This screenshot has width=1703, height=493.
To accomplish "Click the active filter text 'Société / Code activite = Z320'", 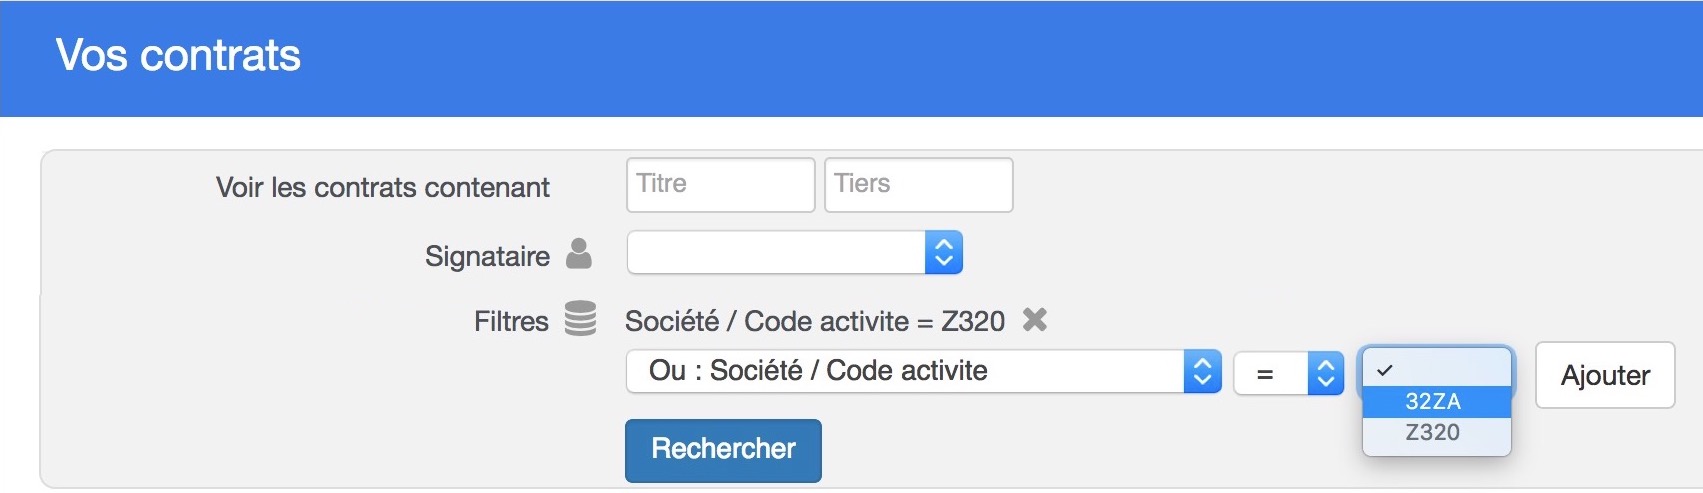I will pos(815,321).
